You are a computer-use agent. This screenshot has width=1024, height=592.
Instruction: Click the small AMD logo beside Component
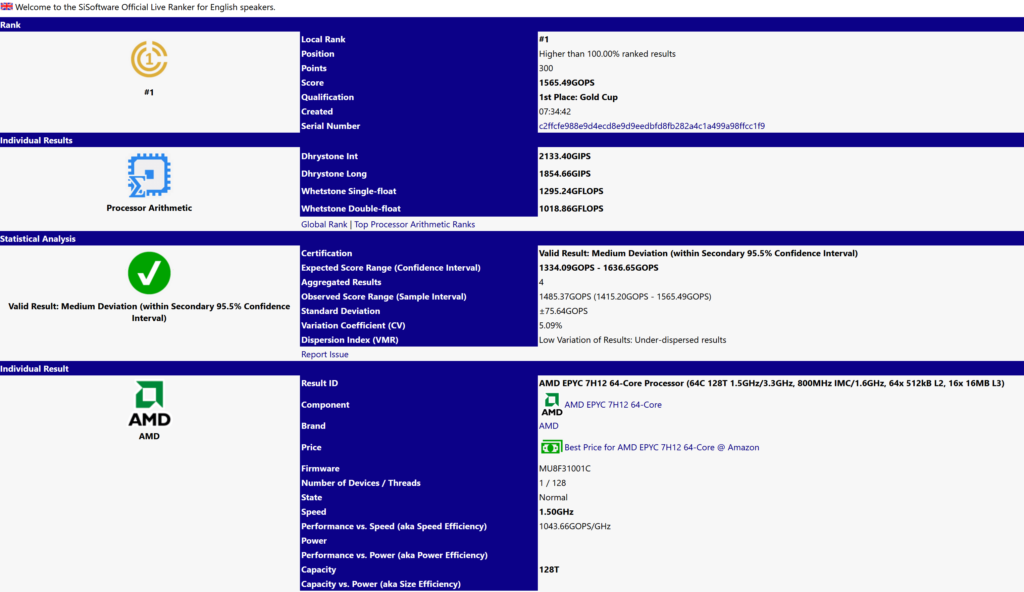click(x=552, y=404)
